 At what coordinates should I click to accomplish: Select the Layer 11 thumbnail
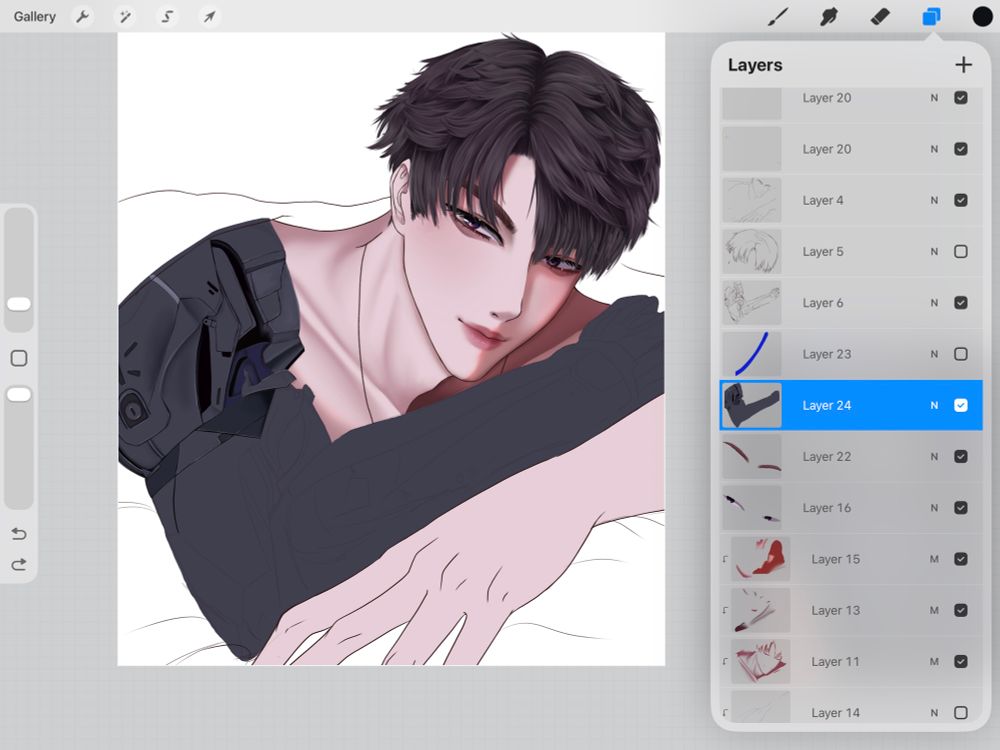point(760,662)
